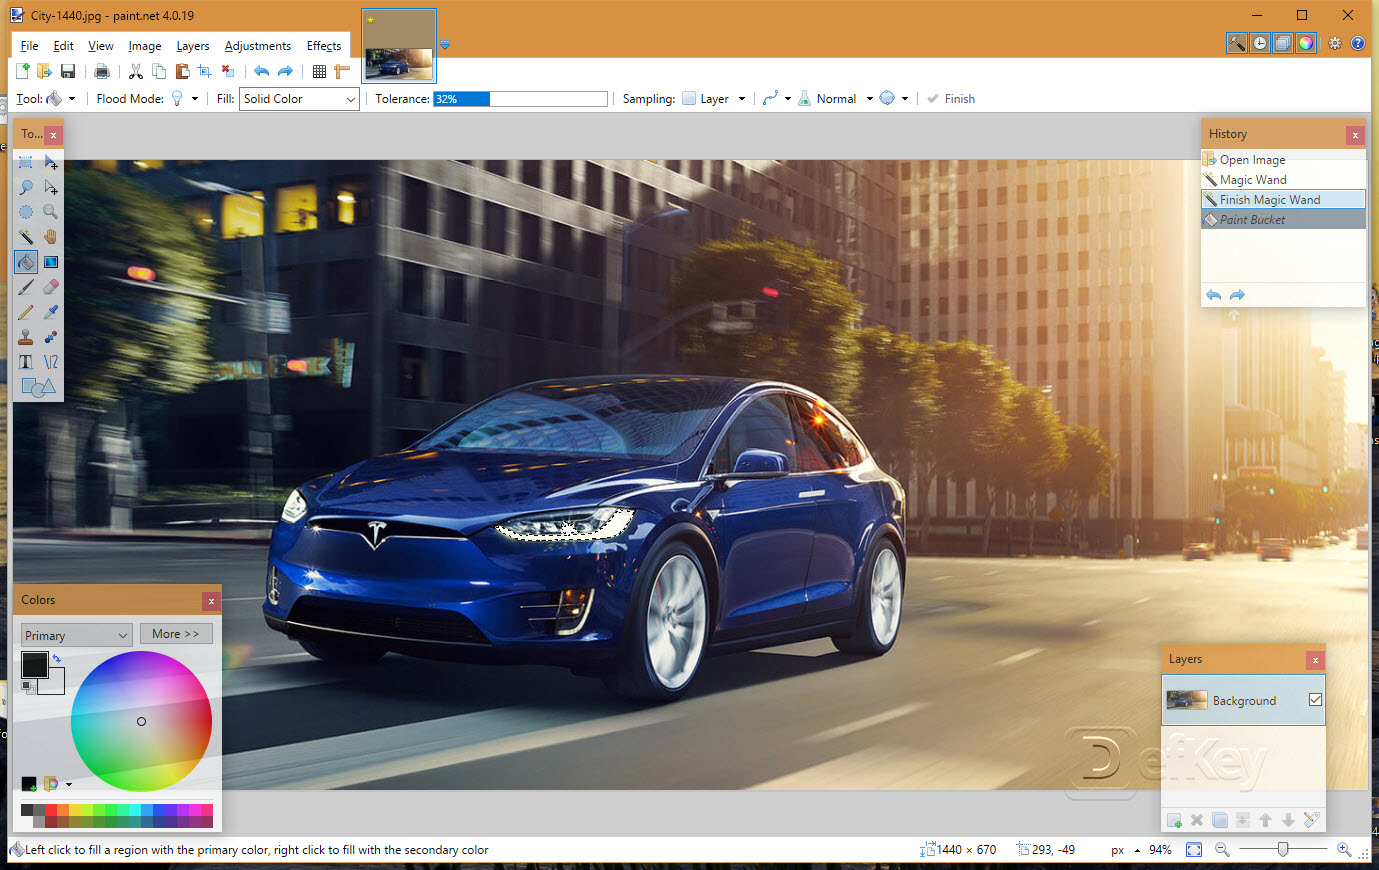Click the Redo arrow in main toolbar

[285, 71]
